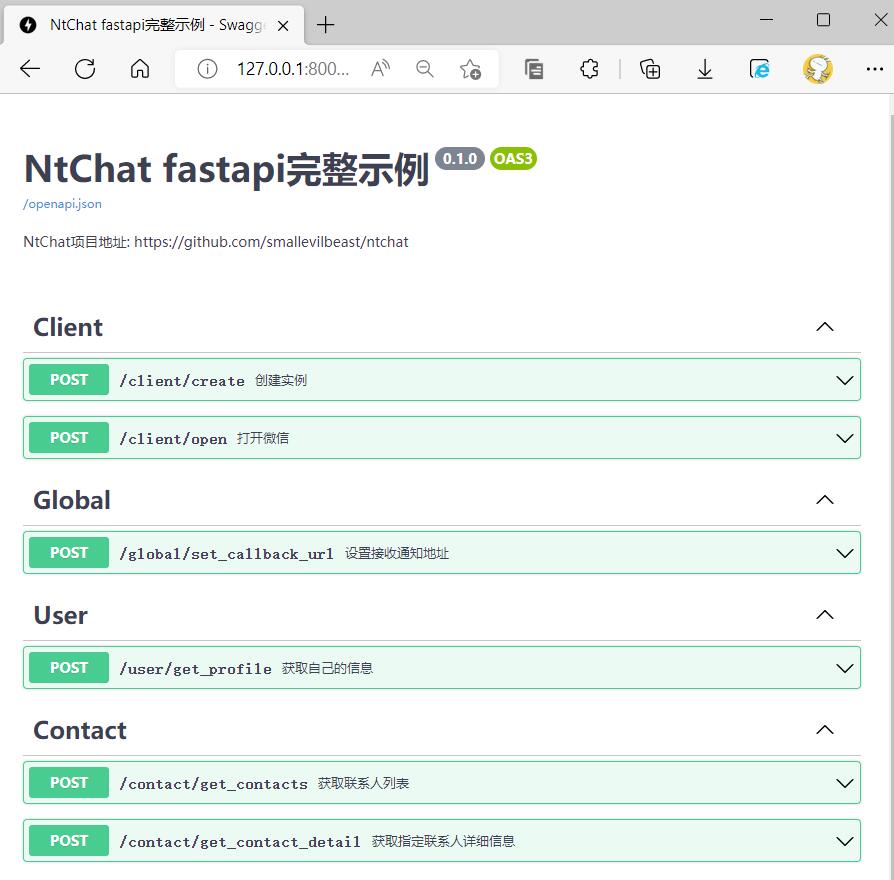This screenshot has width=894, height=880.
Task: Open the browser home page
Action: (x=140, y=69)
